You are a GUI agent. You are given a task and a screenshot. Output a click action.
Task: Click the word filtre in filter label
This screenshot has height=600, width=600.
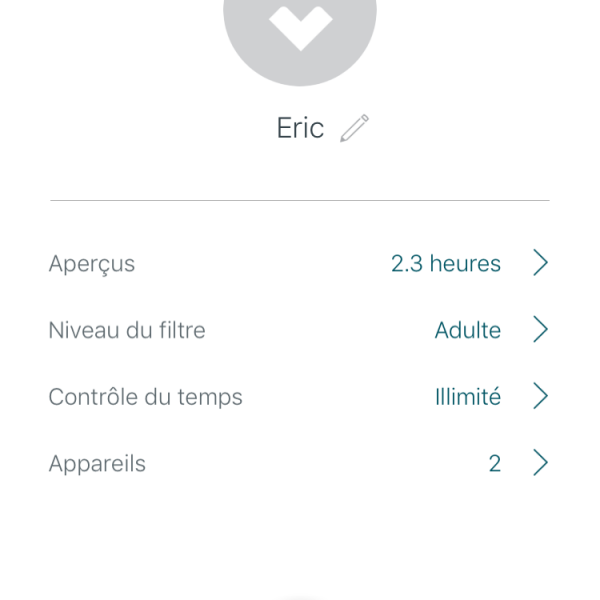(x=179, y=330)
